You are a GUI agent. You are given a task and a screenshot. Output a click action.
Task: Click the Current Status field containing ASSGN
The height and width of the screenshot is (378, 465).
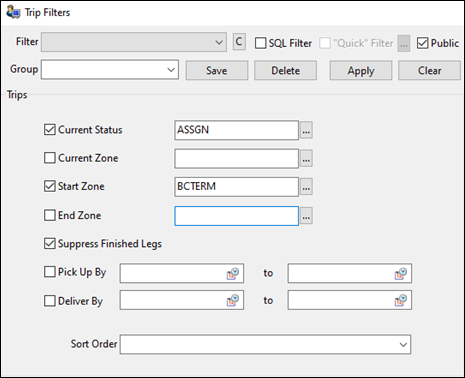pos(236,130)
